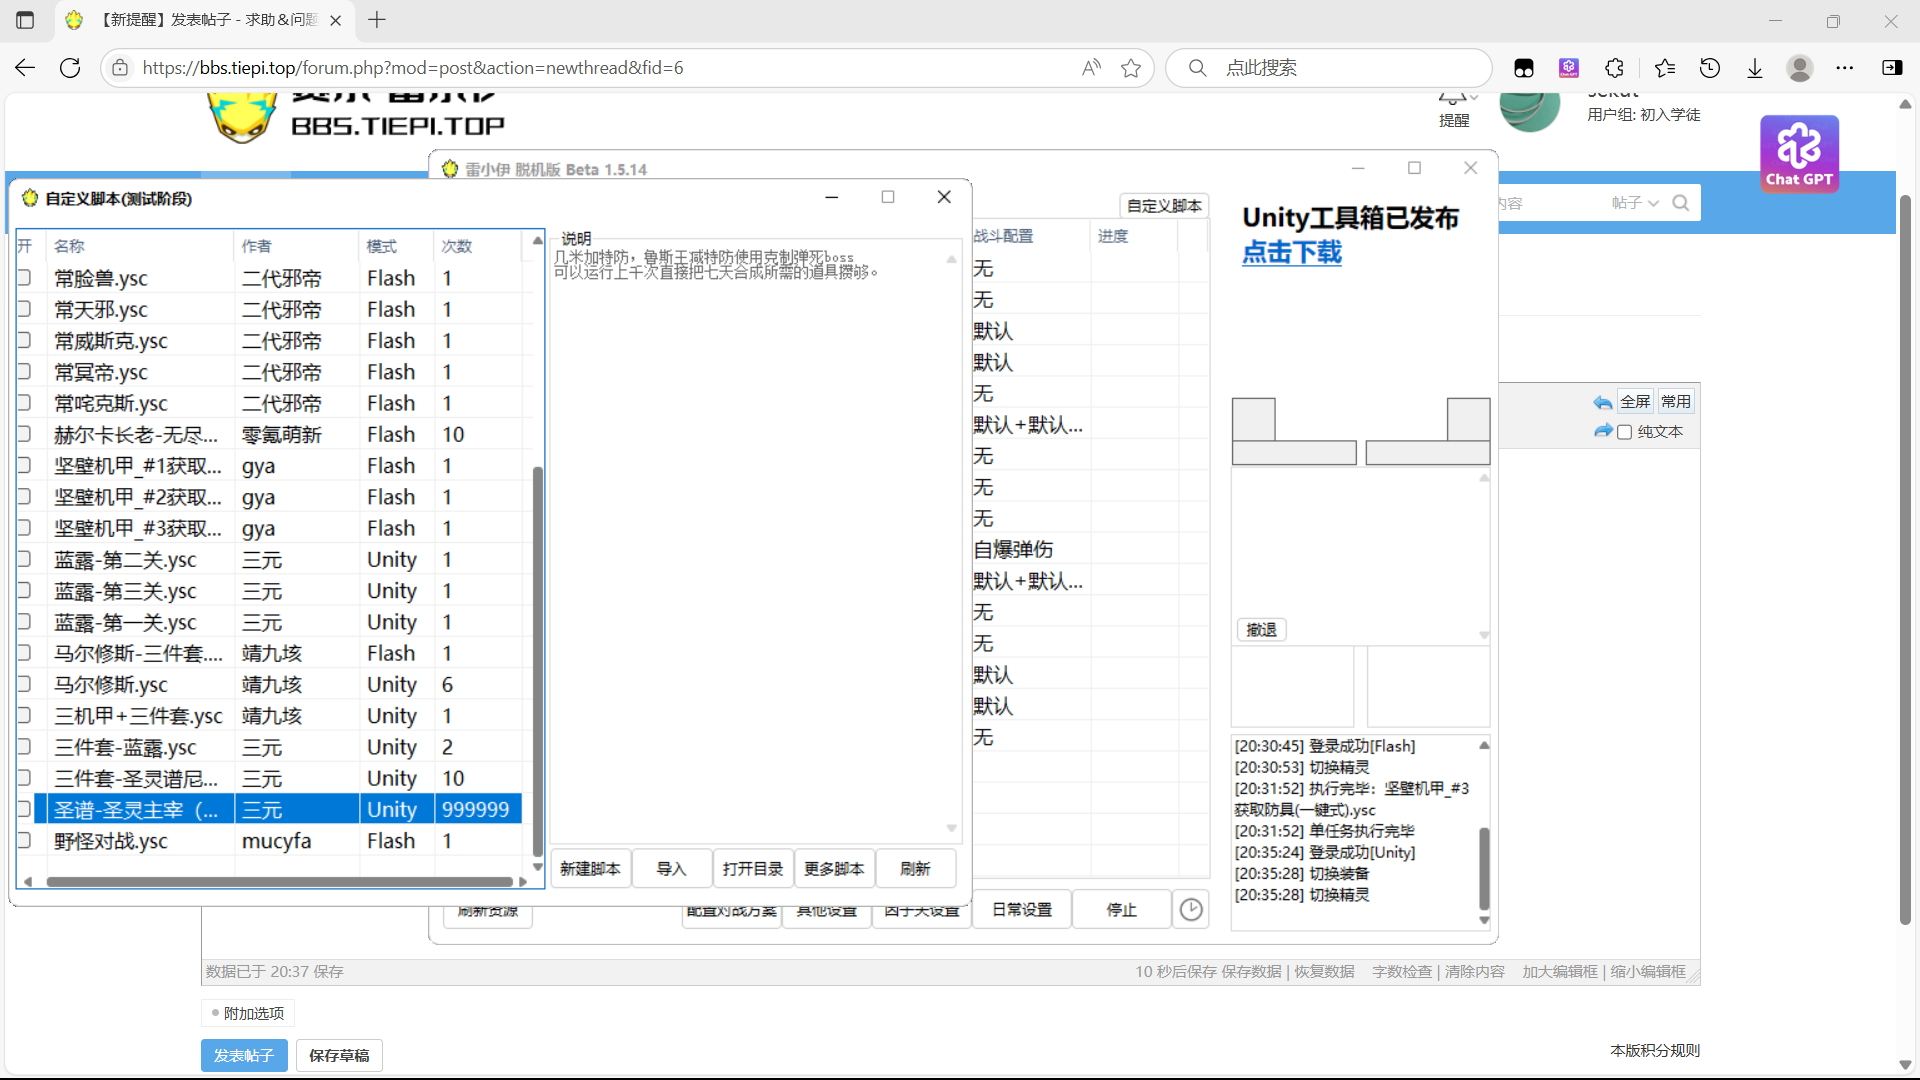
Task: Click 点击下载 download link
Action: pos(1292,252)
